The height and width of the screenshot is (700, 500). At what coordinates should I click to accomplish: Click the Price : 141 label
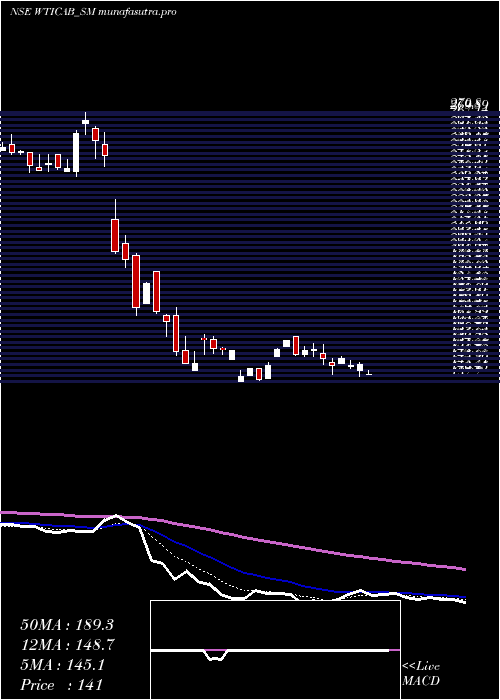pyautogui.click(x=62, y=685)
